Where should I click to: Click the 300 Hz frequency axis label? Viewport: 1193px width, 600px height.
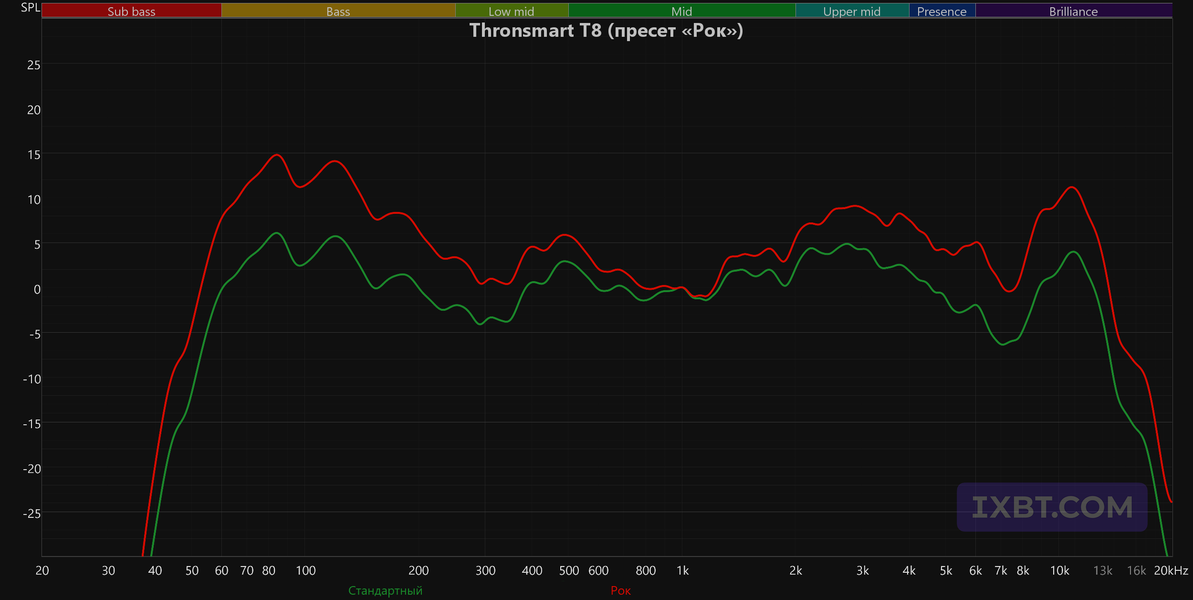[485, 570]
